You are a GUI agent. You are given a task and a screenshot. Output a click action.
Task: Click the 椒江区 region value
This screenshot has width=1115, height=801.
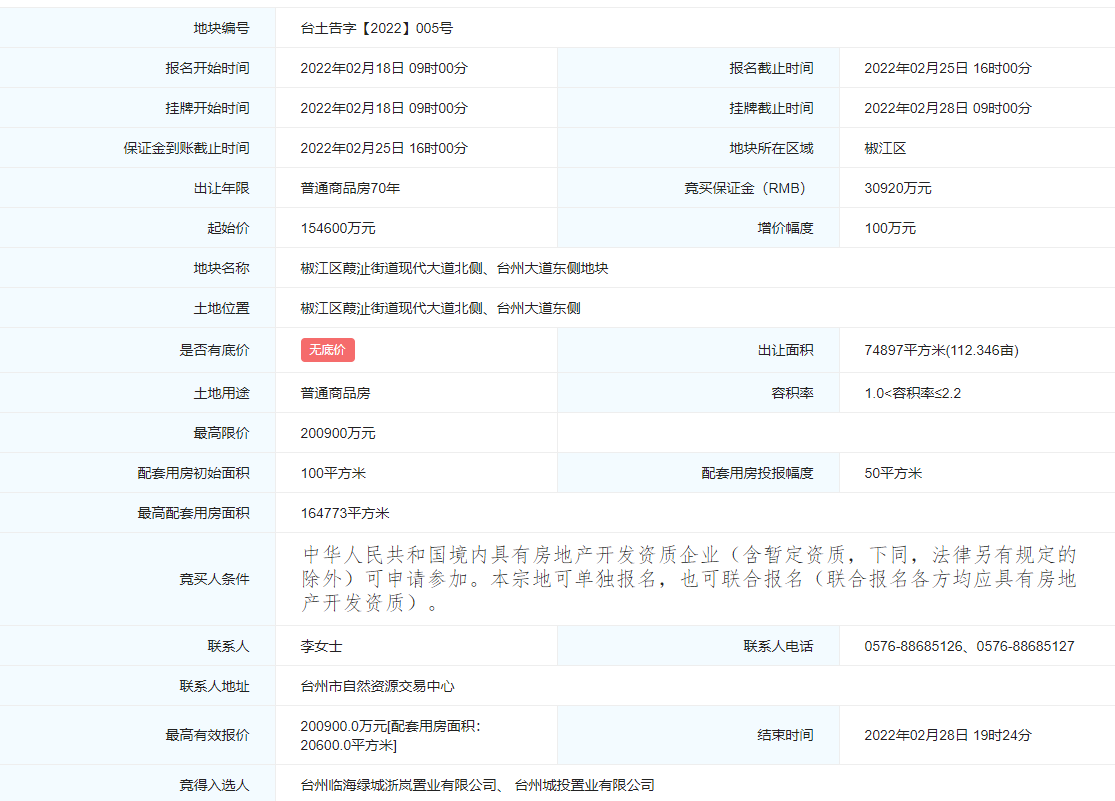(x=885, y=148)
